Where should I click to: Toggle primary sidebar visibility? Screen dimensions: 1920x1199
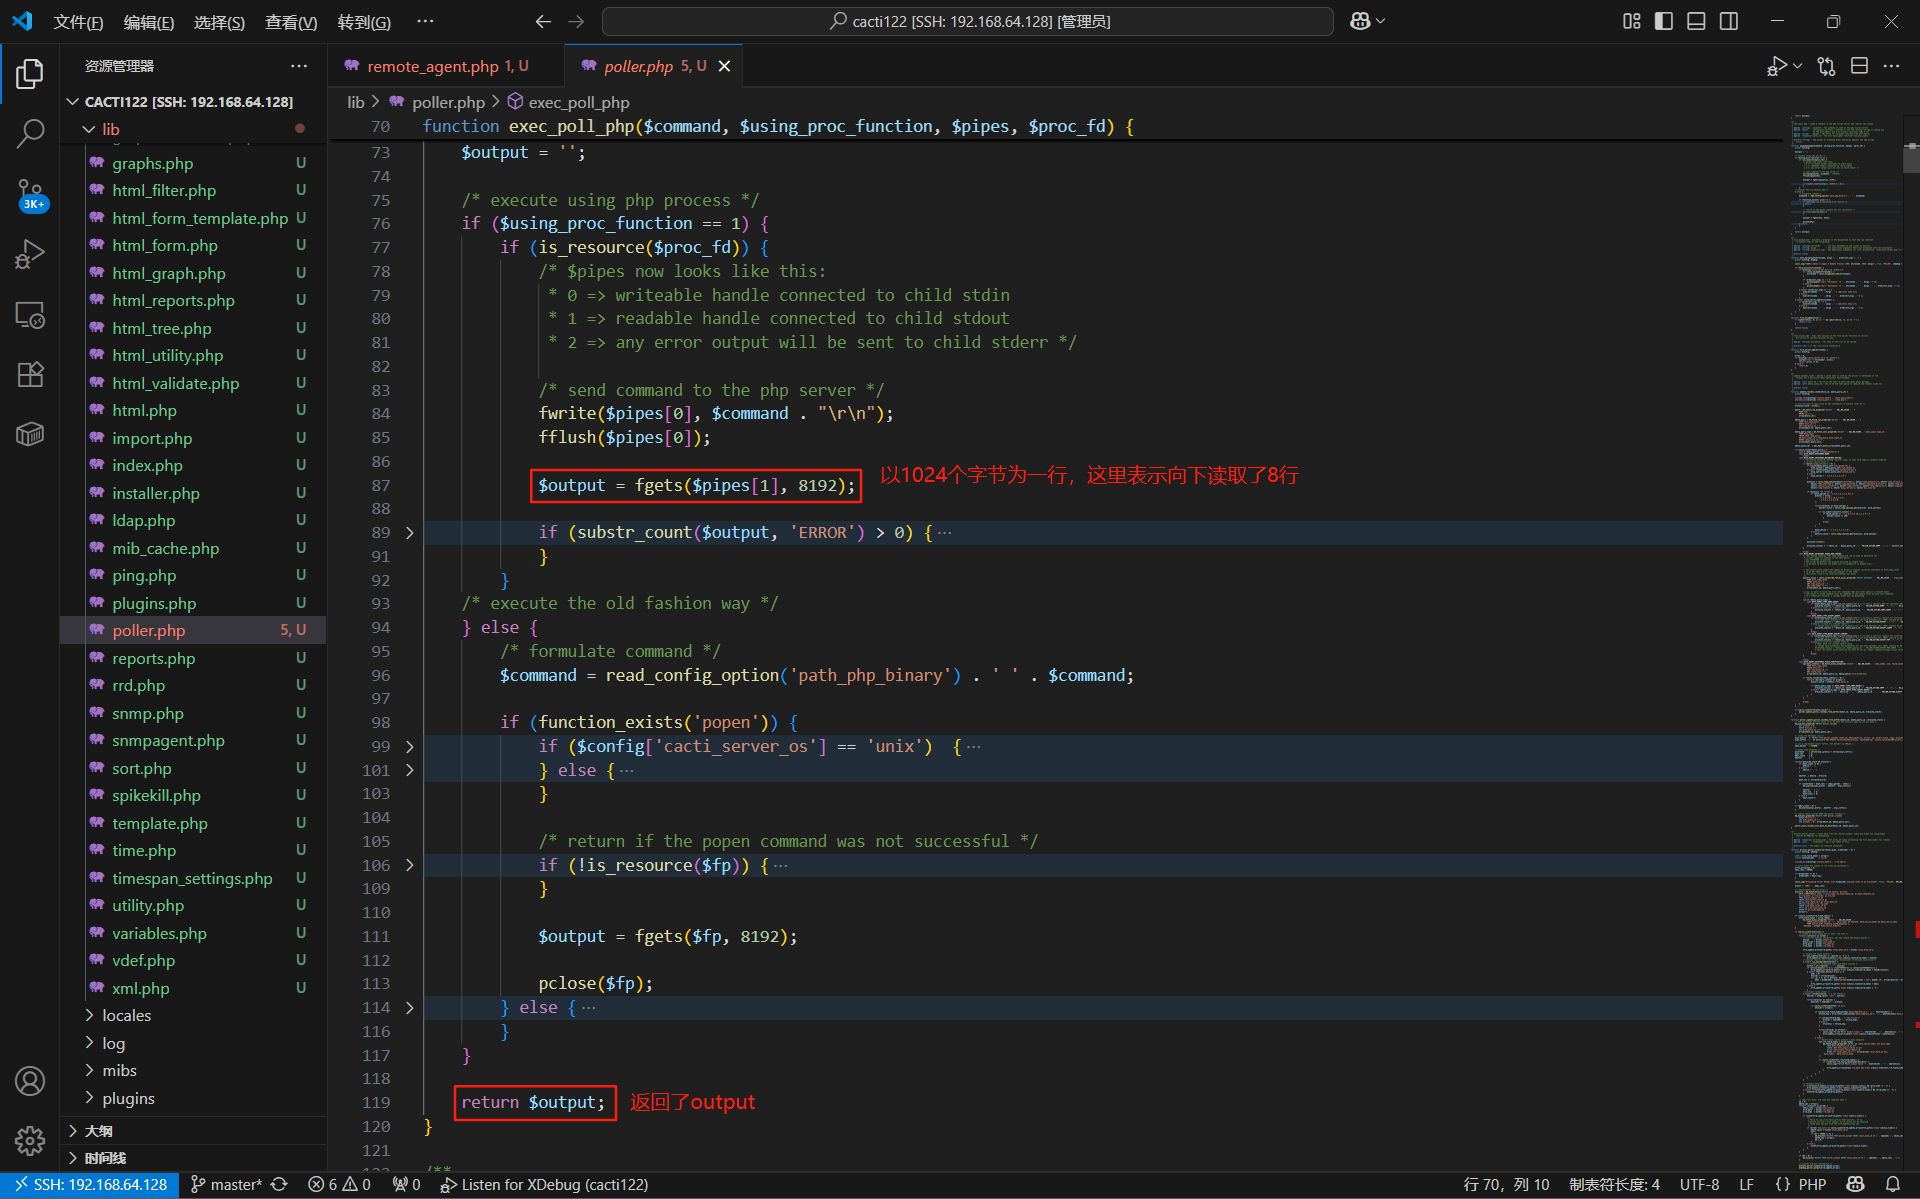click(x=1664, y=21)
